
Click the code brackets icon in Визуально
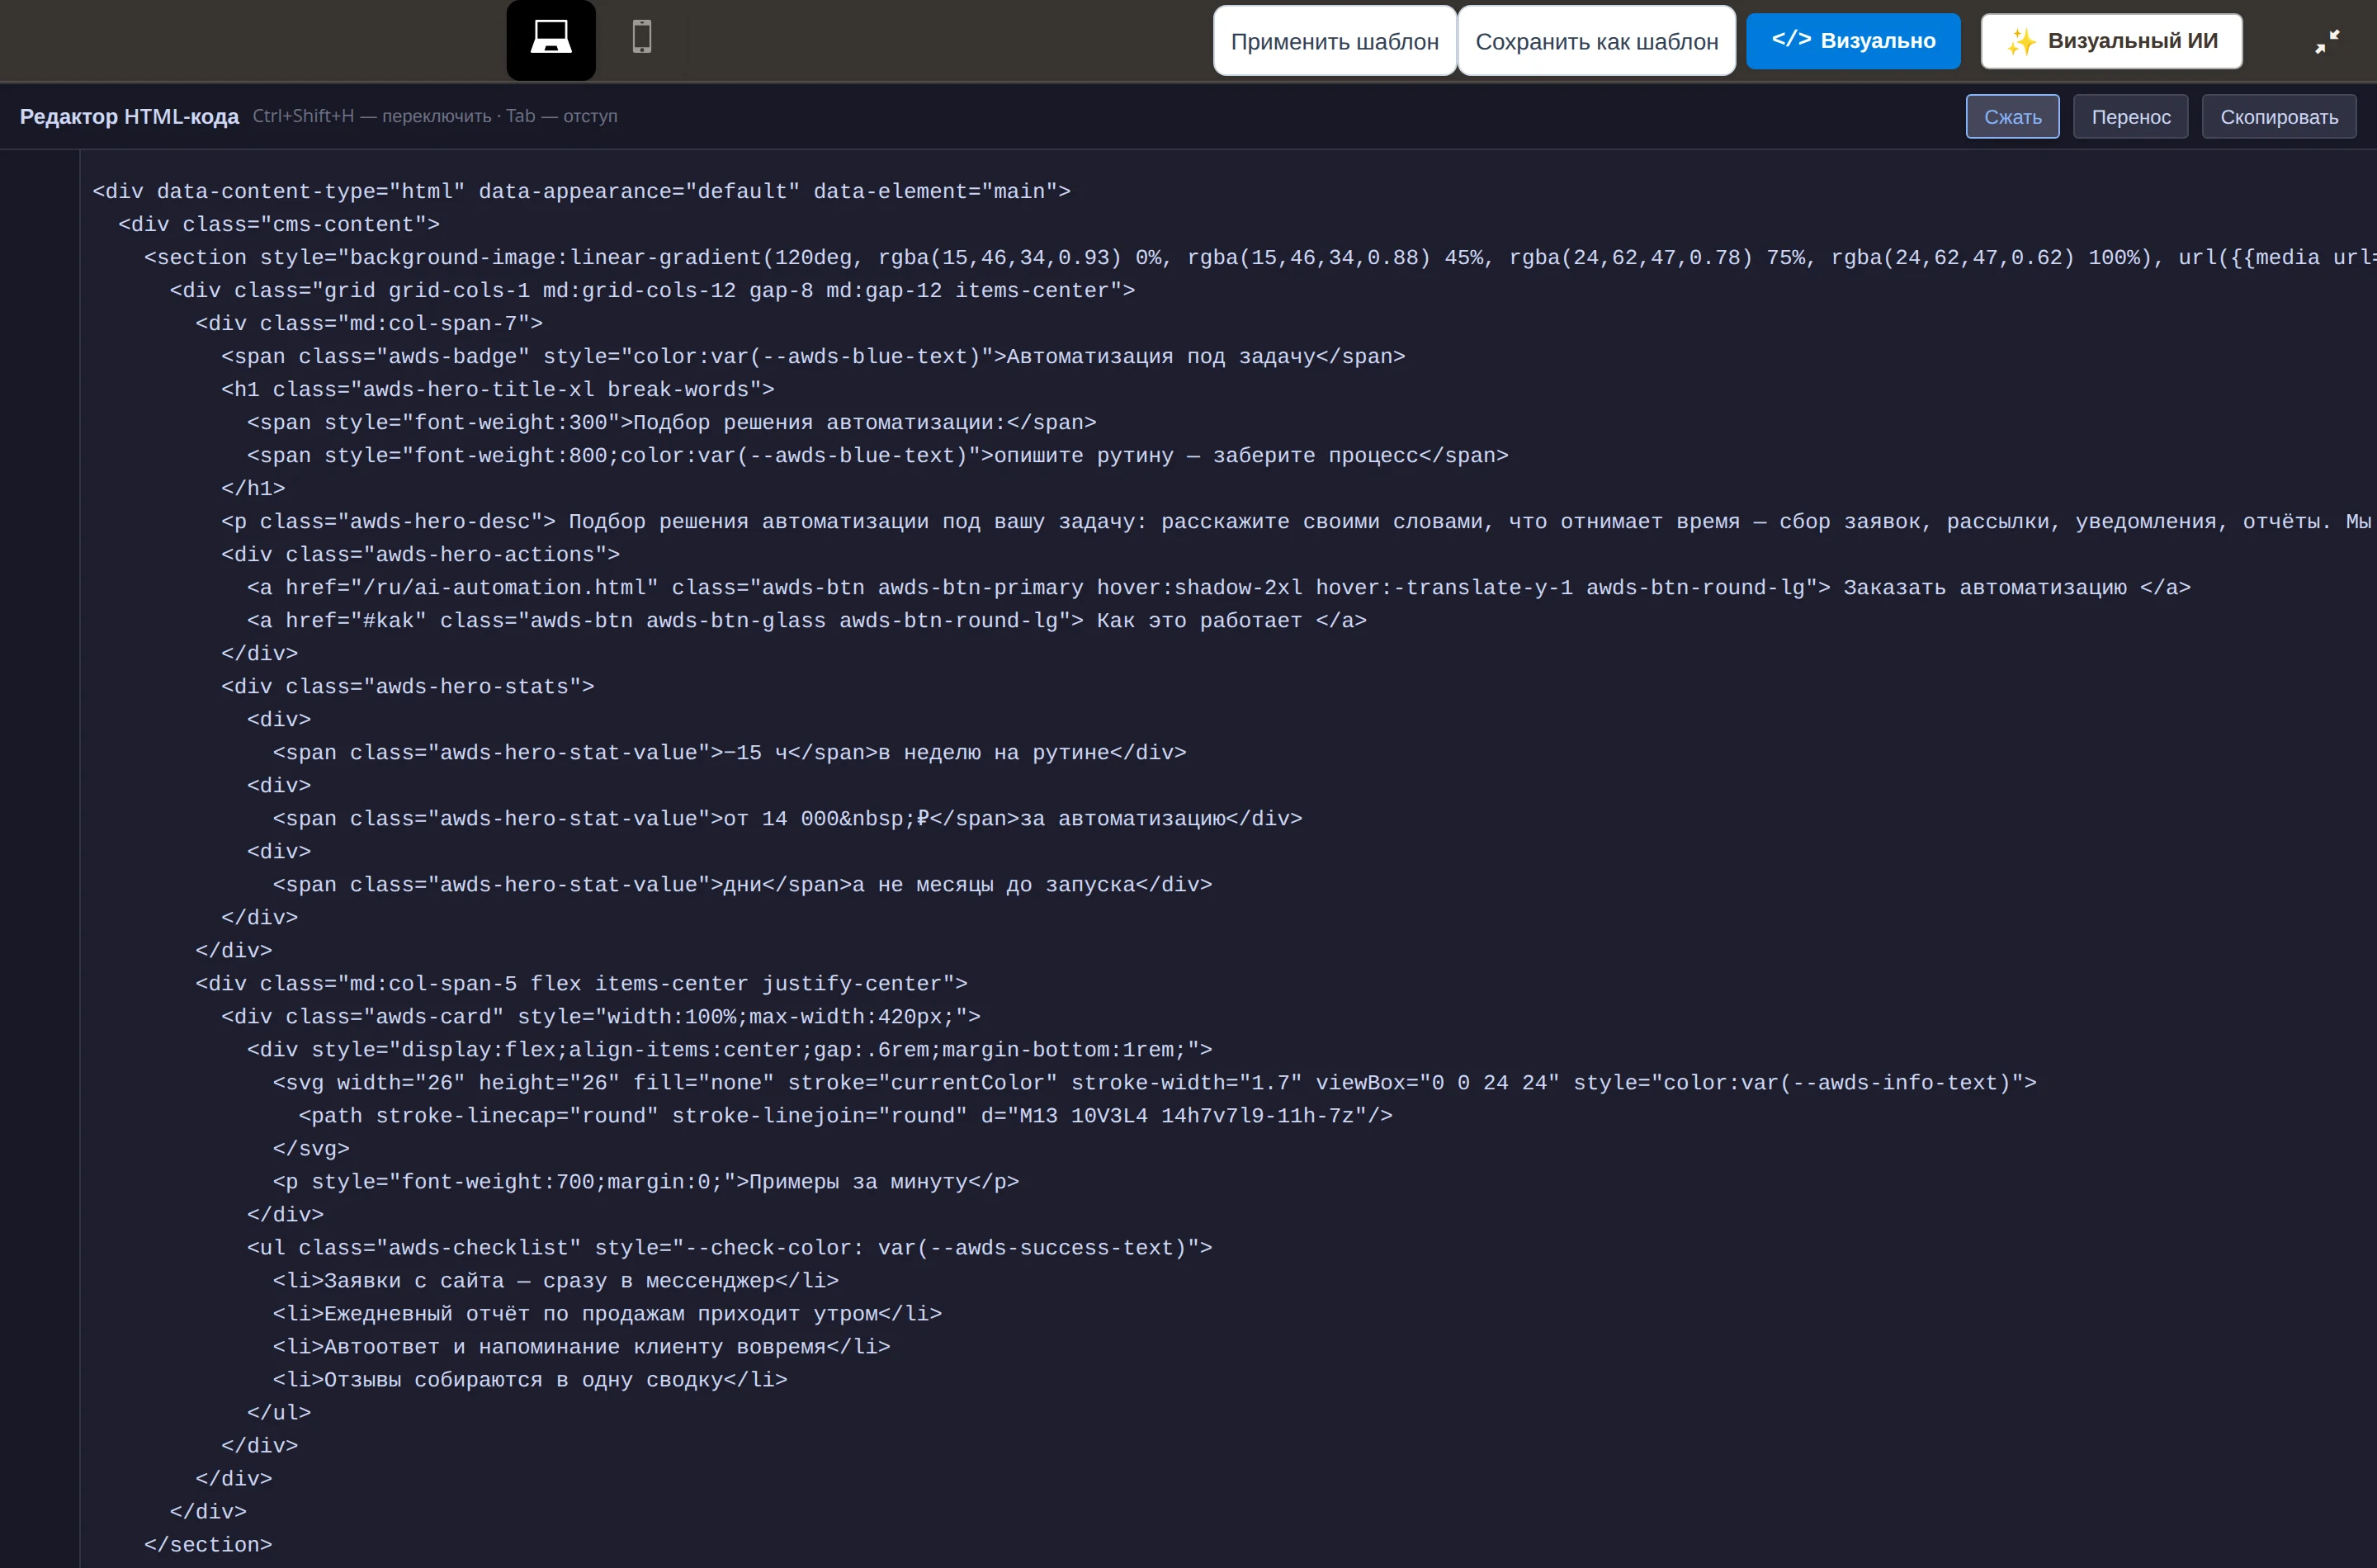pyautogui.click(x=1791, y=40)
